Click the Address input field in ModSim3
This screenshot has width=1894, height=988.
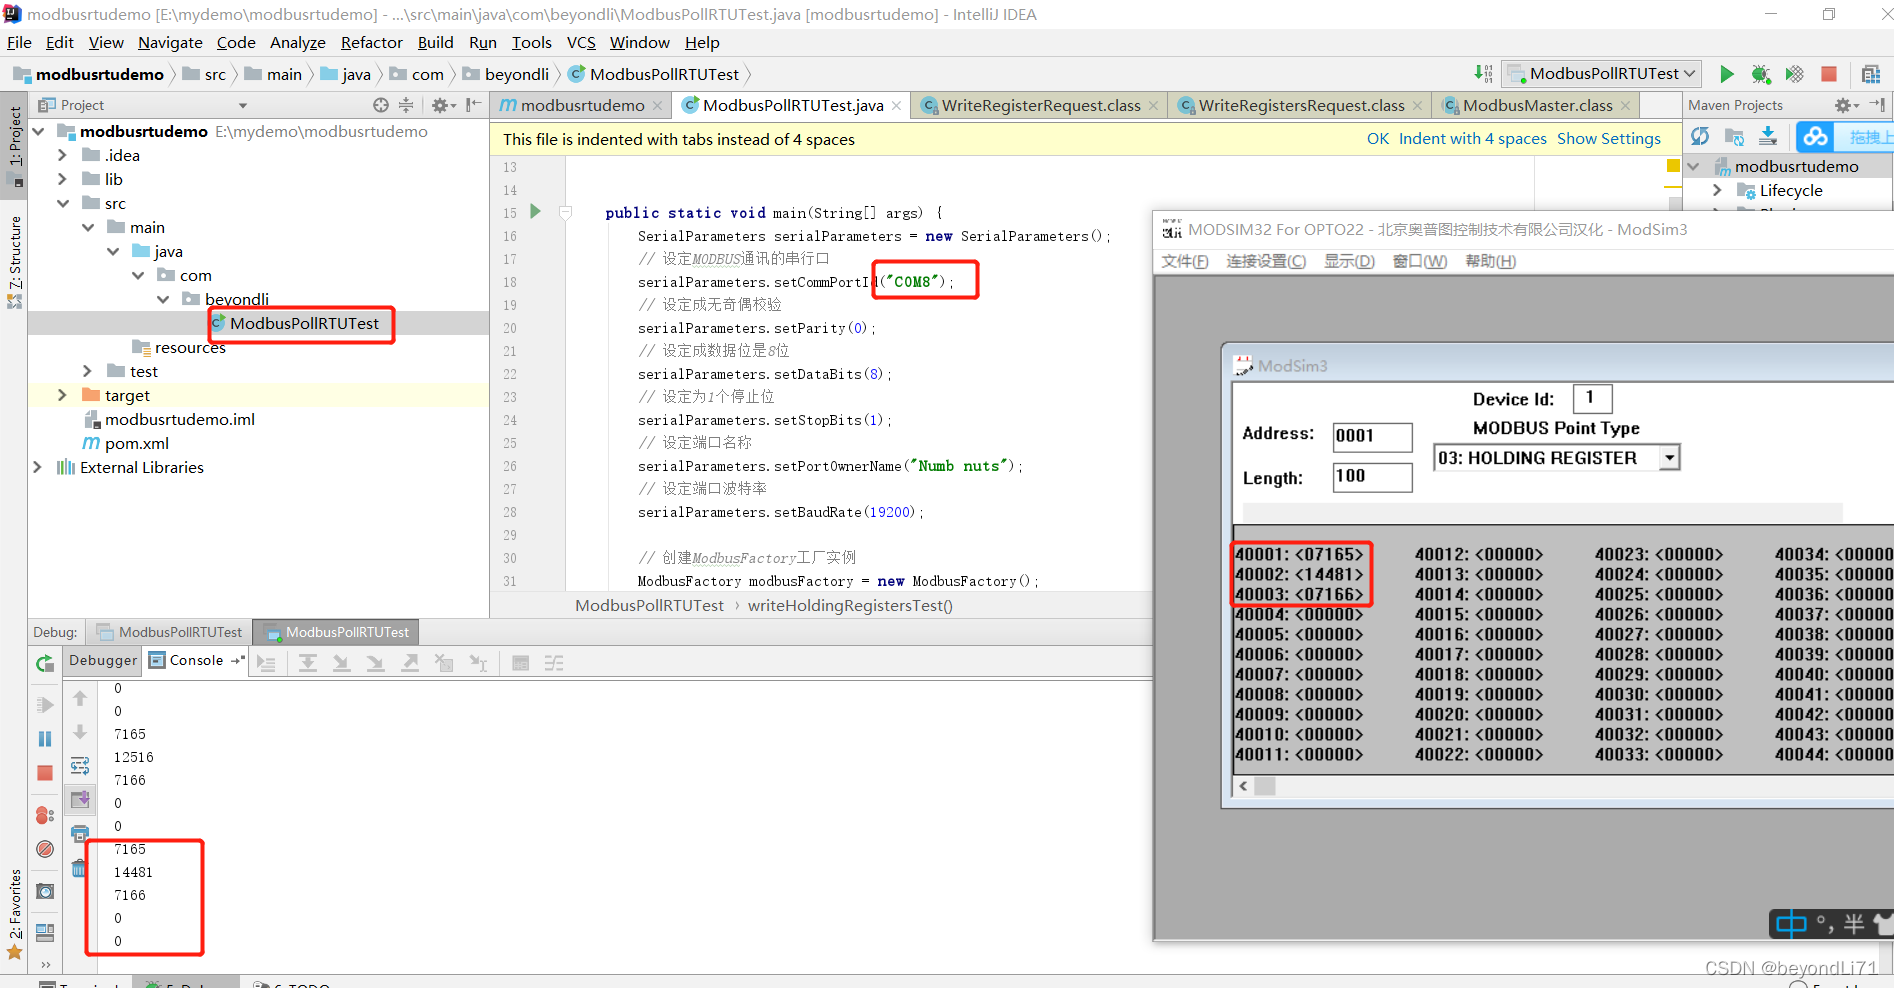[x=1372, y=436]
